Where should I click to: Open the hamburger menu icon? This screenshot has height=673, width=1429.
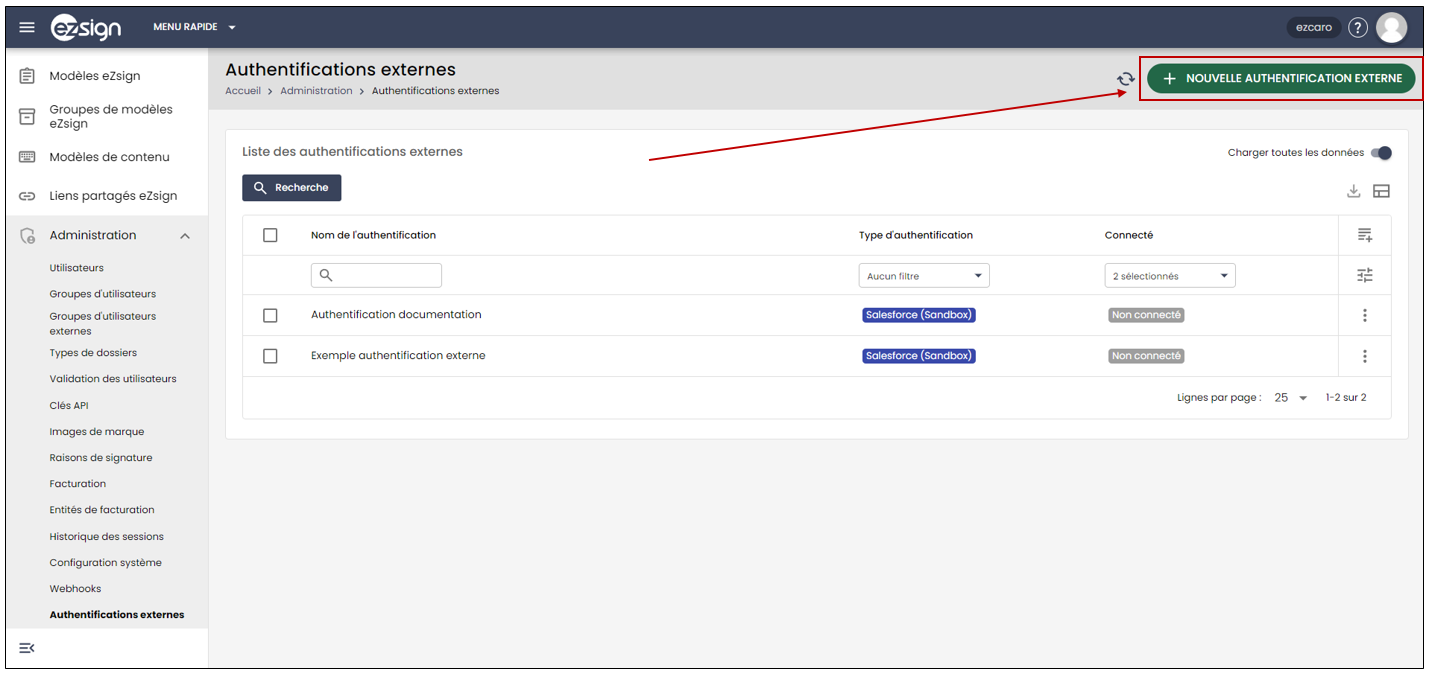pos(27,27)
